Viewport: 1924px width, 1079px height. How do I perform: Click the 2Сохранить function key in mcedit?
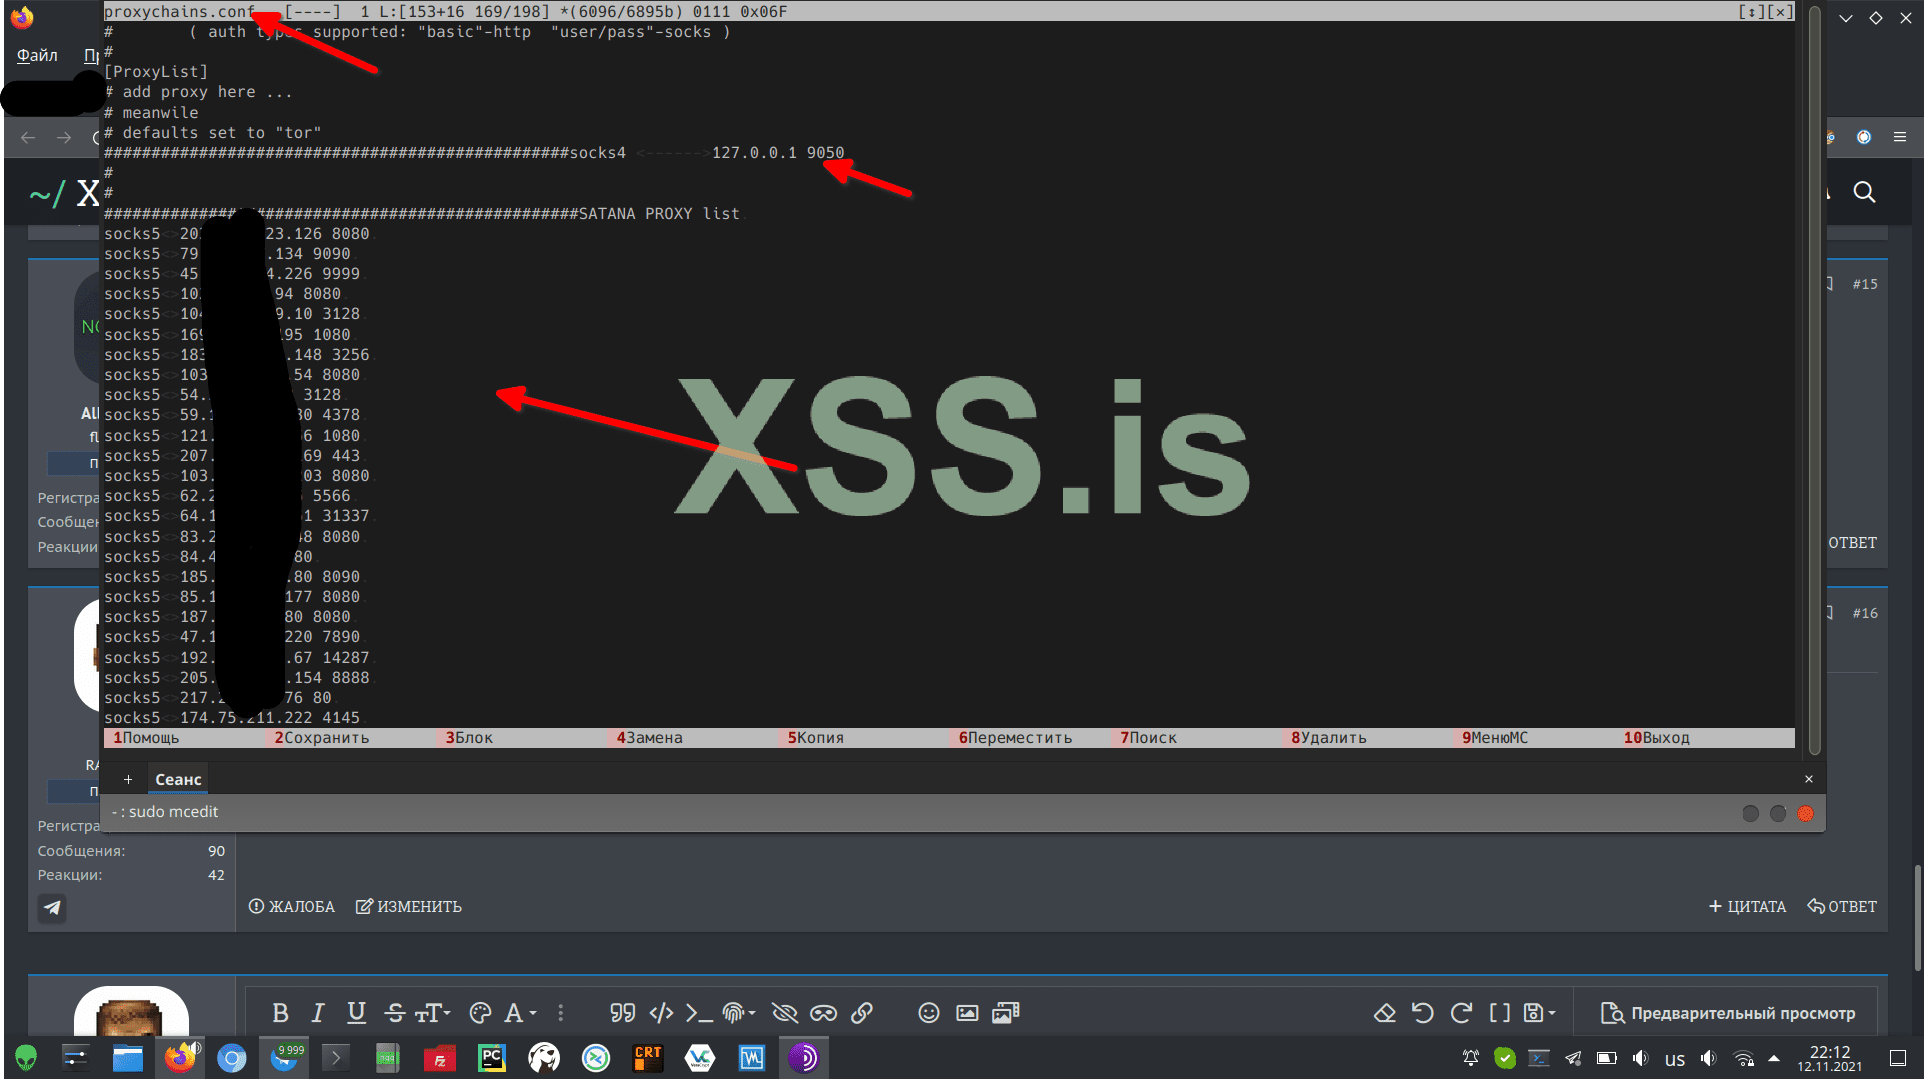click(322, 738)
